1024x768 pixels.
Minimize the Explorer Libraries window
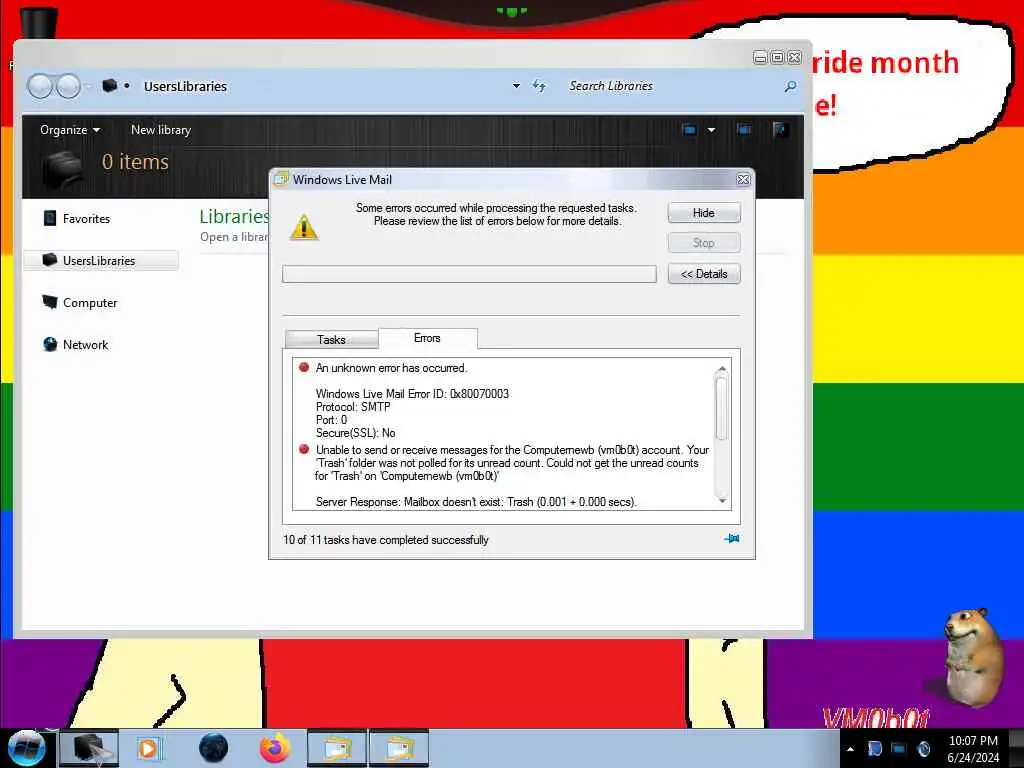click(x=760, y=57)
